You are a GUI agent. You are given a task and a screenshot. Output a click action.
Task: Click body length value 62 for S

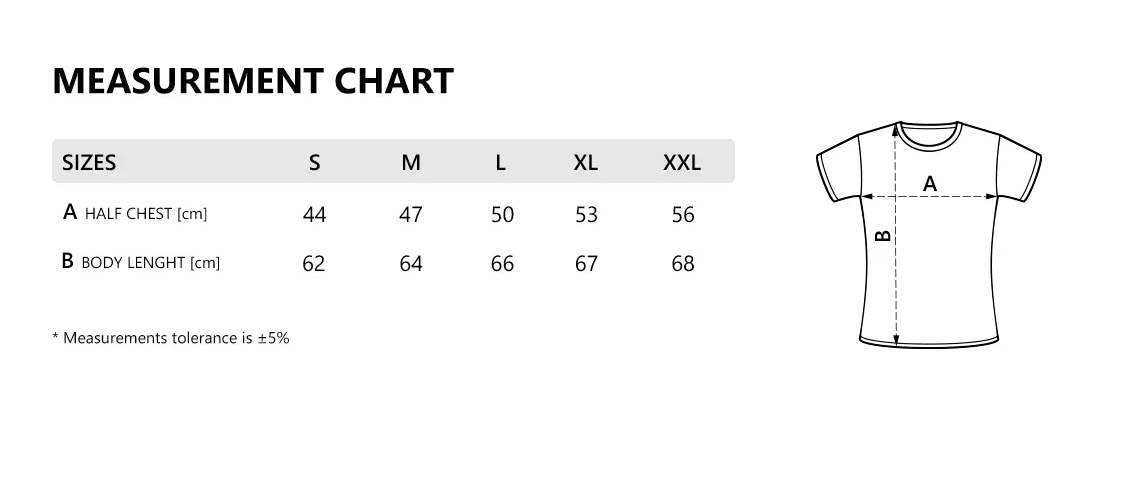[x=314, y=263]
